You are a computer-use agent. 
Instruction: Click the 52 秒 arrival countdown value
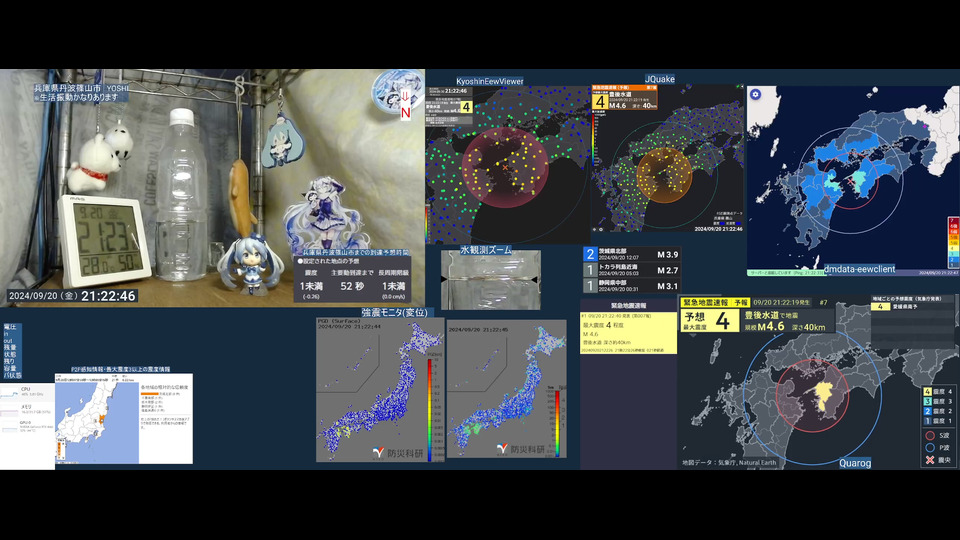[351, 286]
